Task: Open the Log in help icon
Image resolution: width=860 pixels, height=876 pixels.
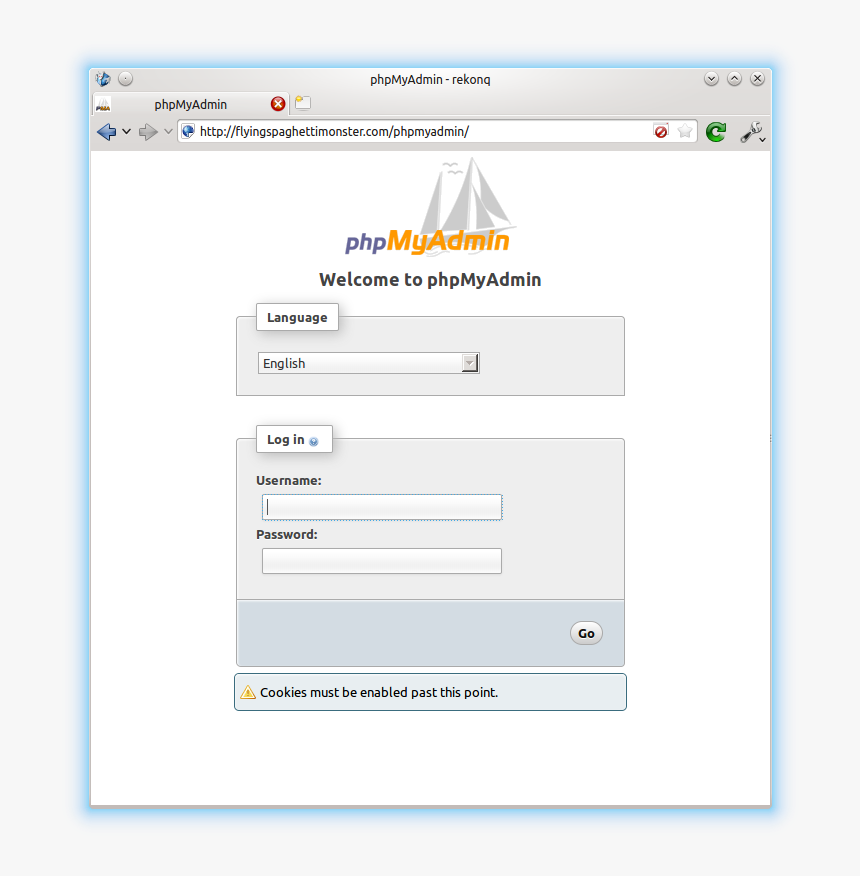Action: [313, 441]
